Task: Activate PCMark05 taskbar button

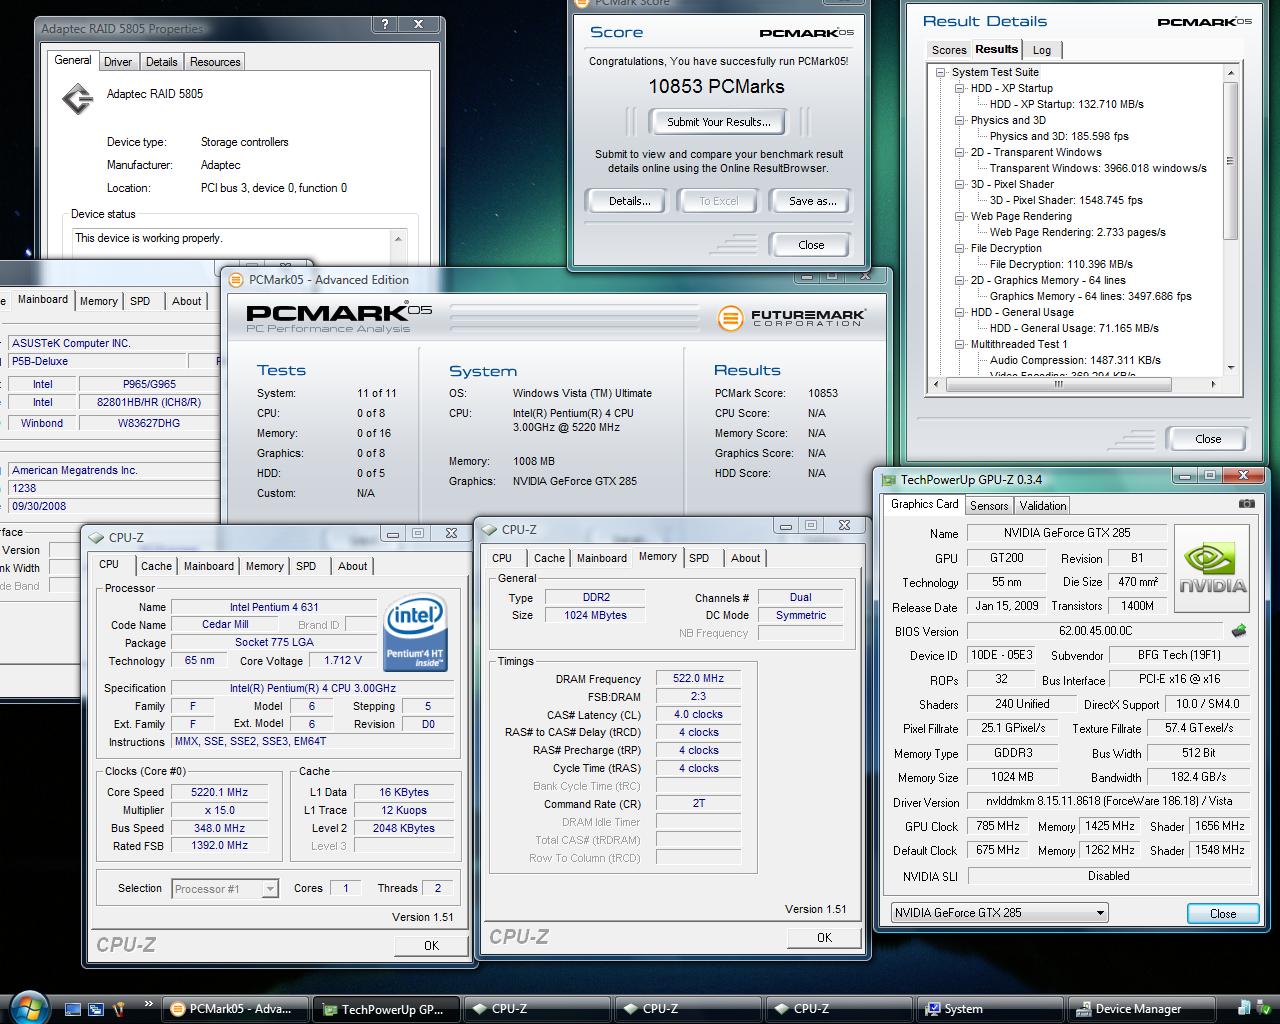Action: [x=237, y=1009]
